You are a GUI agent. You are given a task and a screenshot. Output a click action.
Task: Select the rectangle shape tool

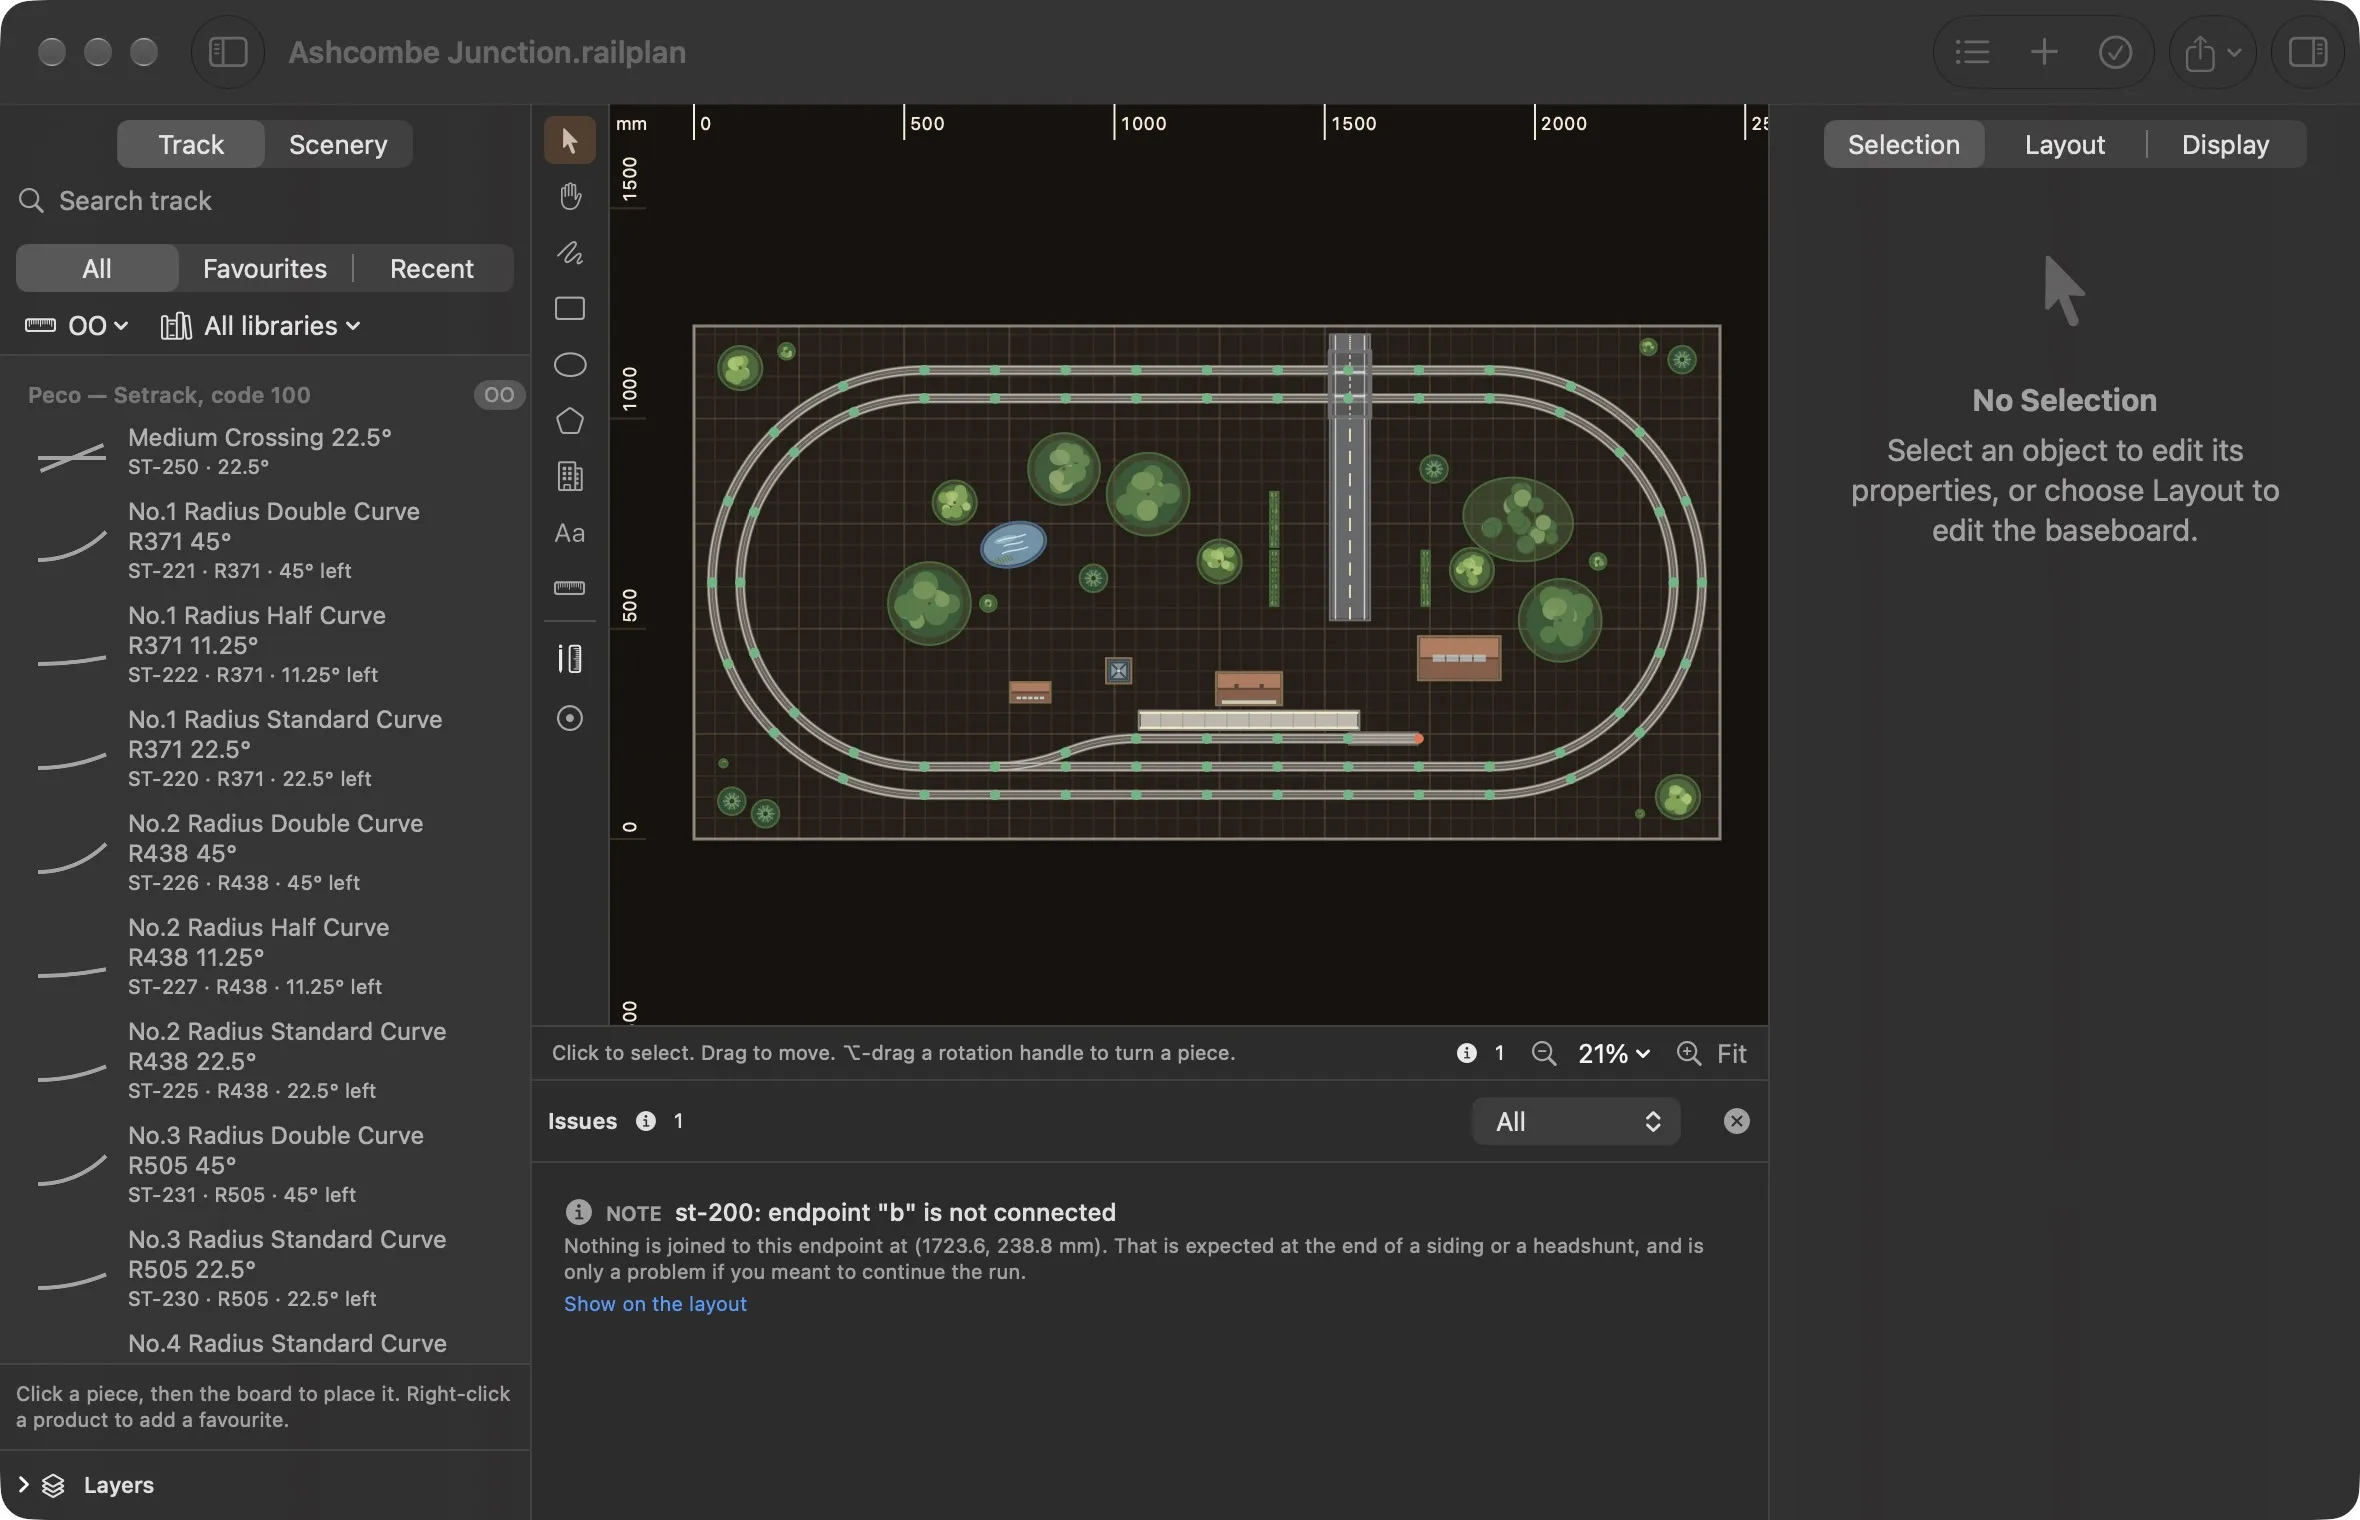point(570,308)
